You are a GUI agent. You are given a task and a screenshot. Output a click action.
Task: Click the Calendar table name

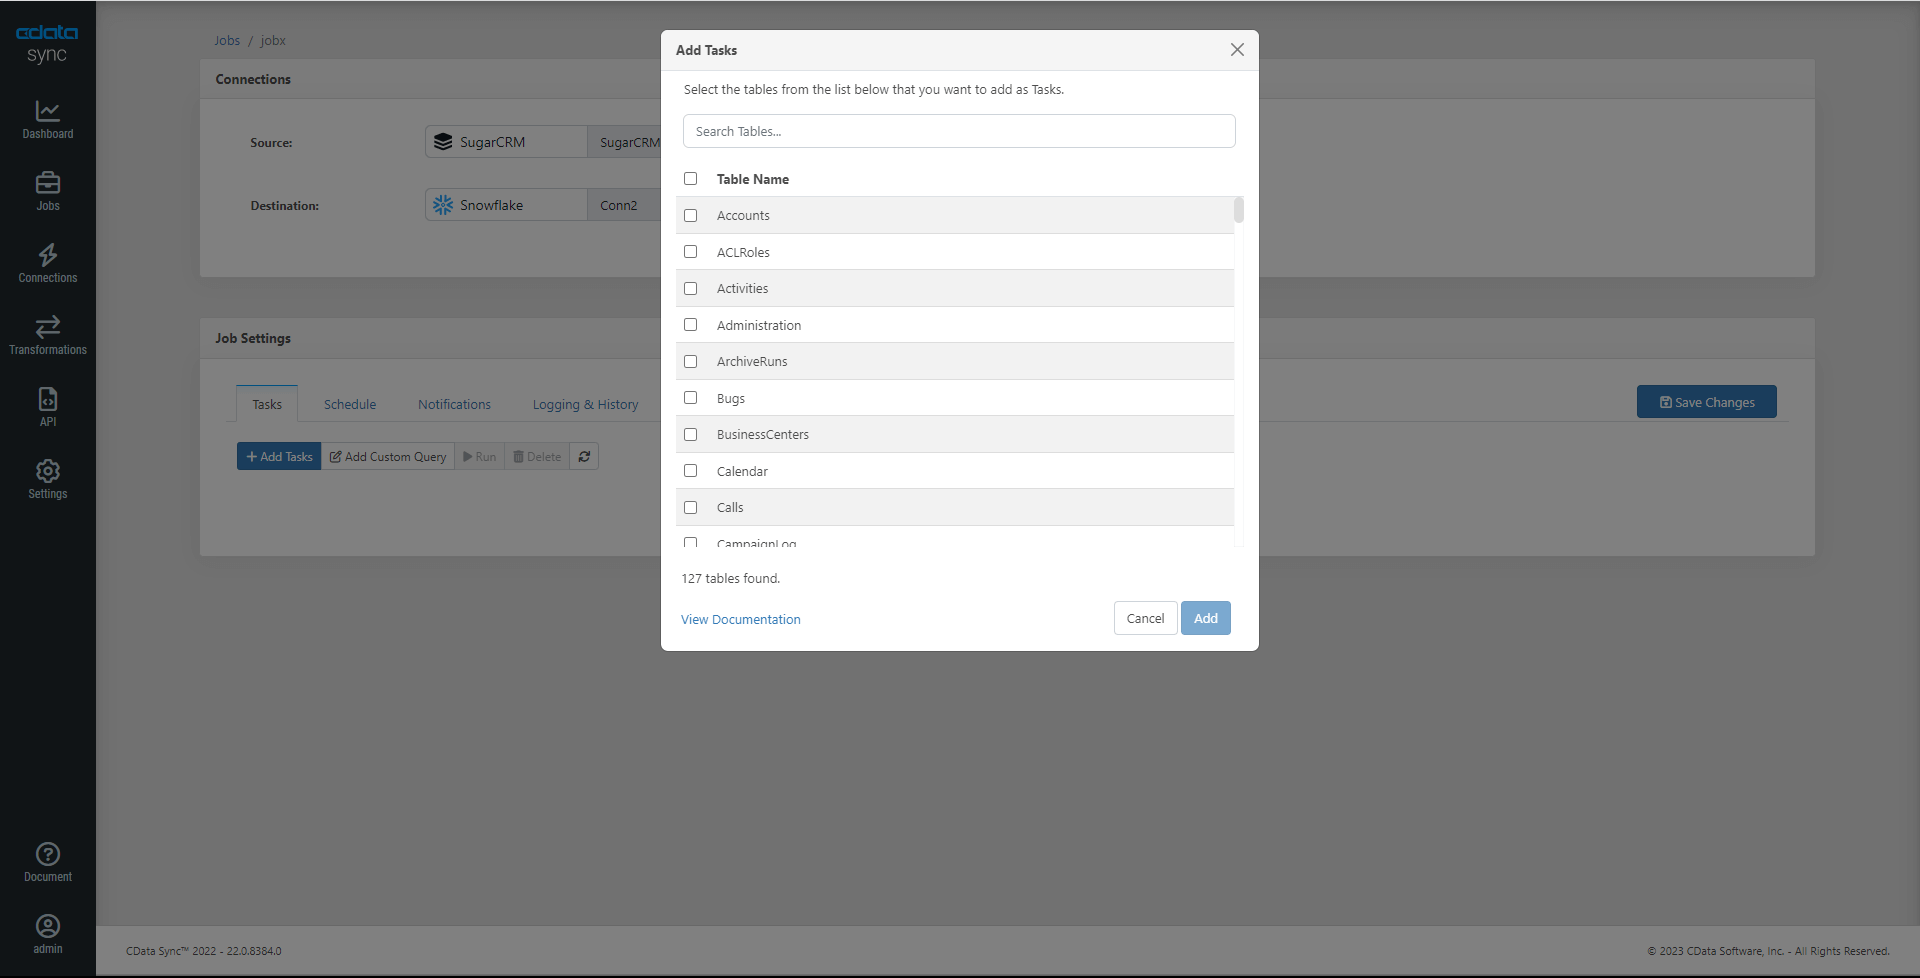pyautogui.click(x=742, y=471)
